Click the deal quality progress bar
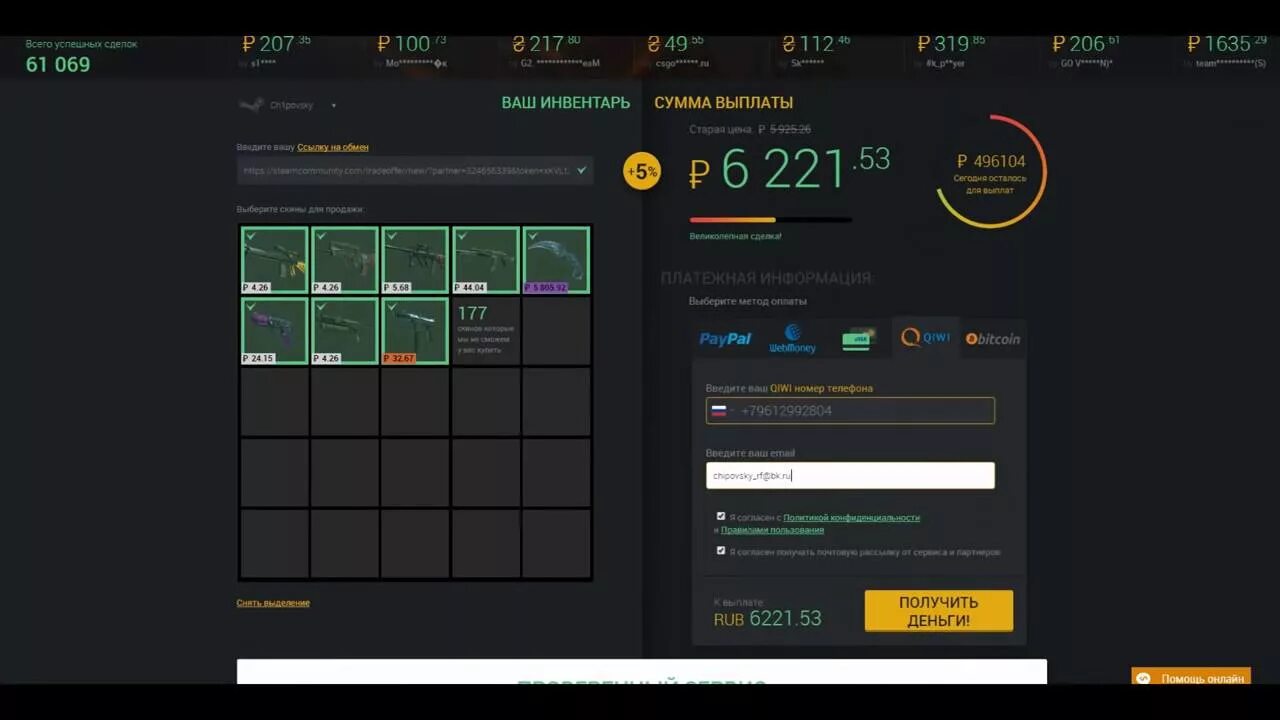 (770, 220)
